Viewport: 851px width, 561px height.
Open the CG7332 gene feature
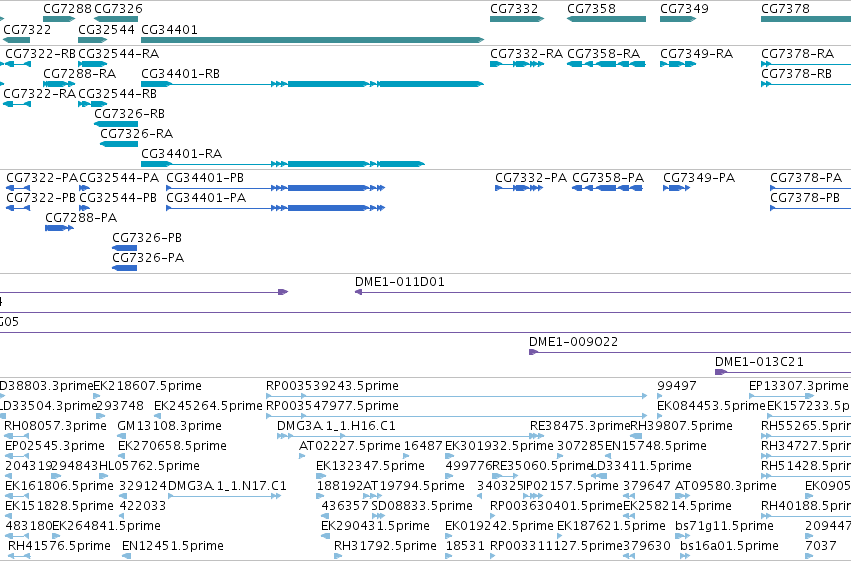pyautogui.click(x=517, y=19)
